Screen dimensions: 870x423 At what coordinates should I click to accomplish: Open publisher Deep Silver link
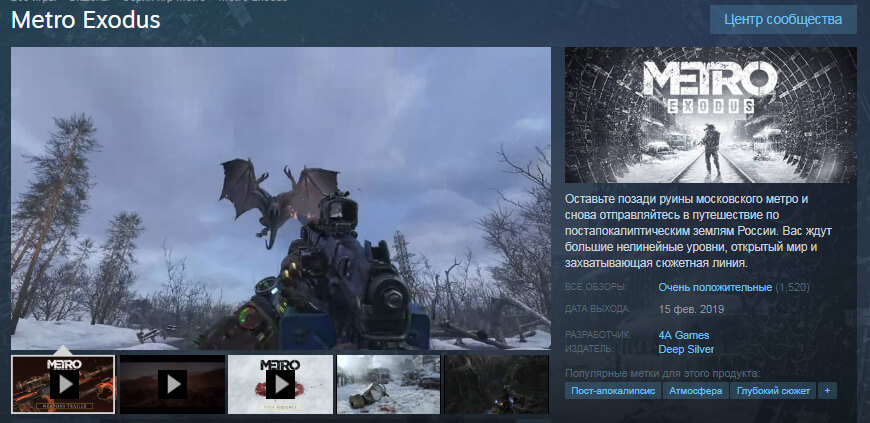point(686,349)
